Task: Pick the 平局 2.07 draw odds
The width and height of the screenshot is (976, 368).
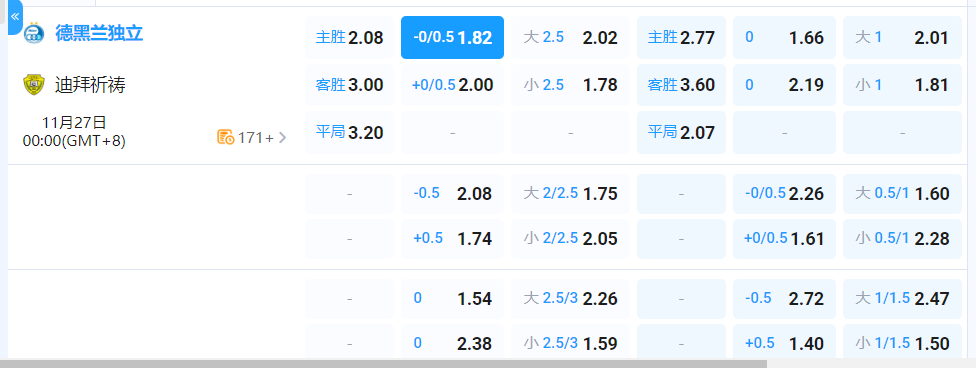Action: 681,133
